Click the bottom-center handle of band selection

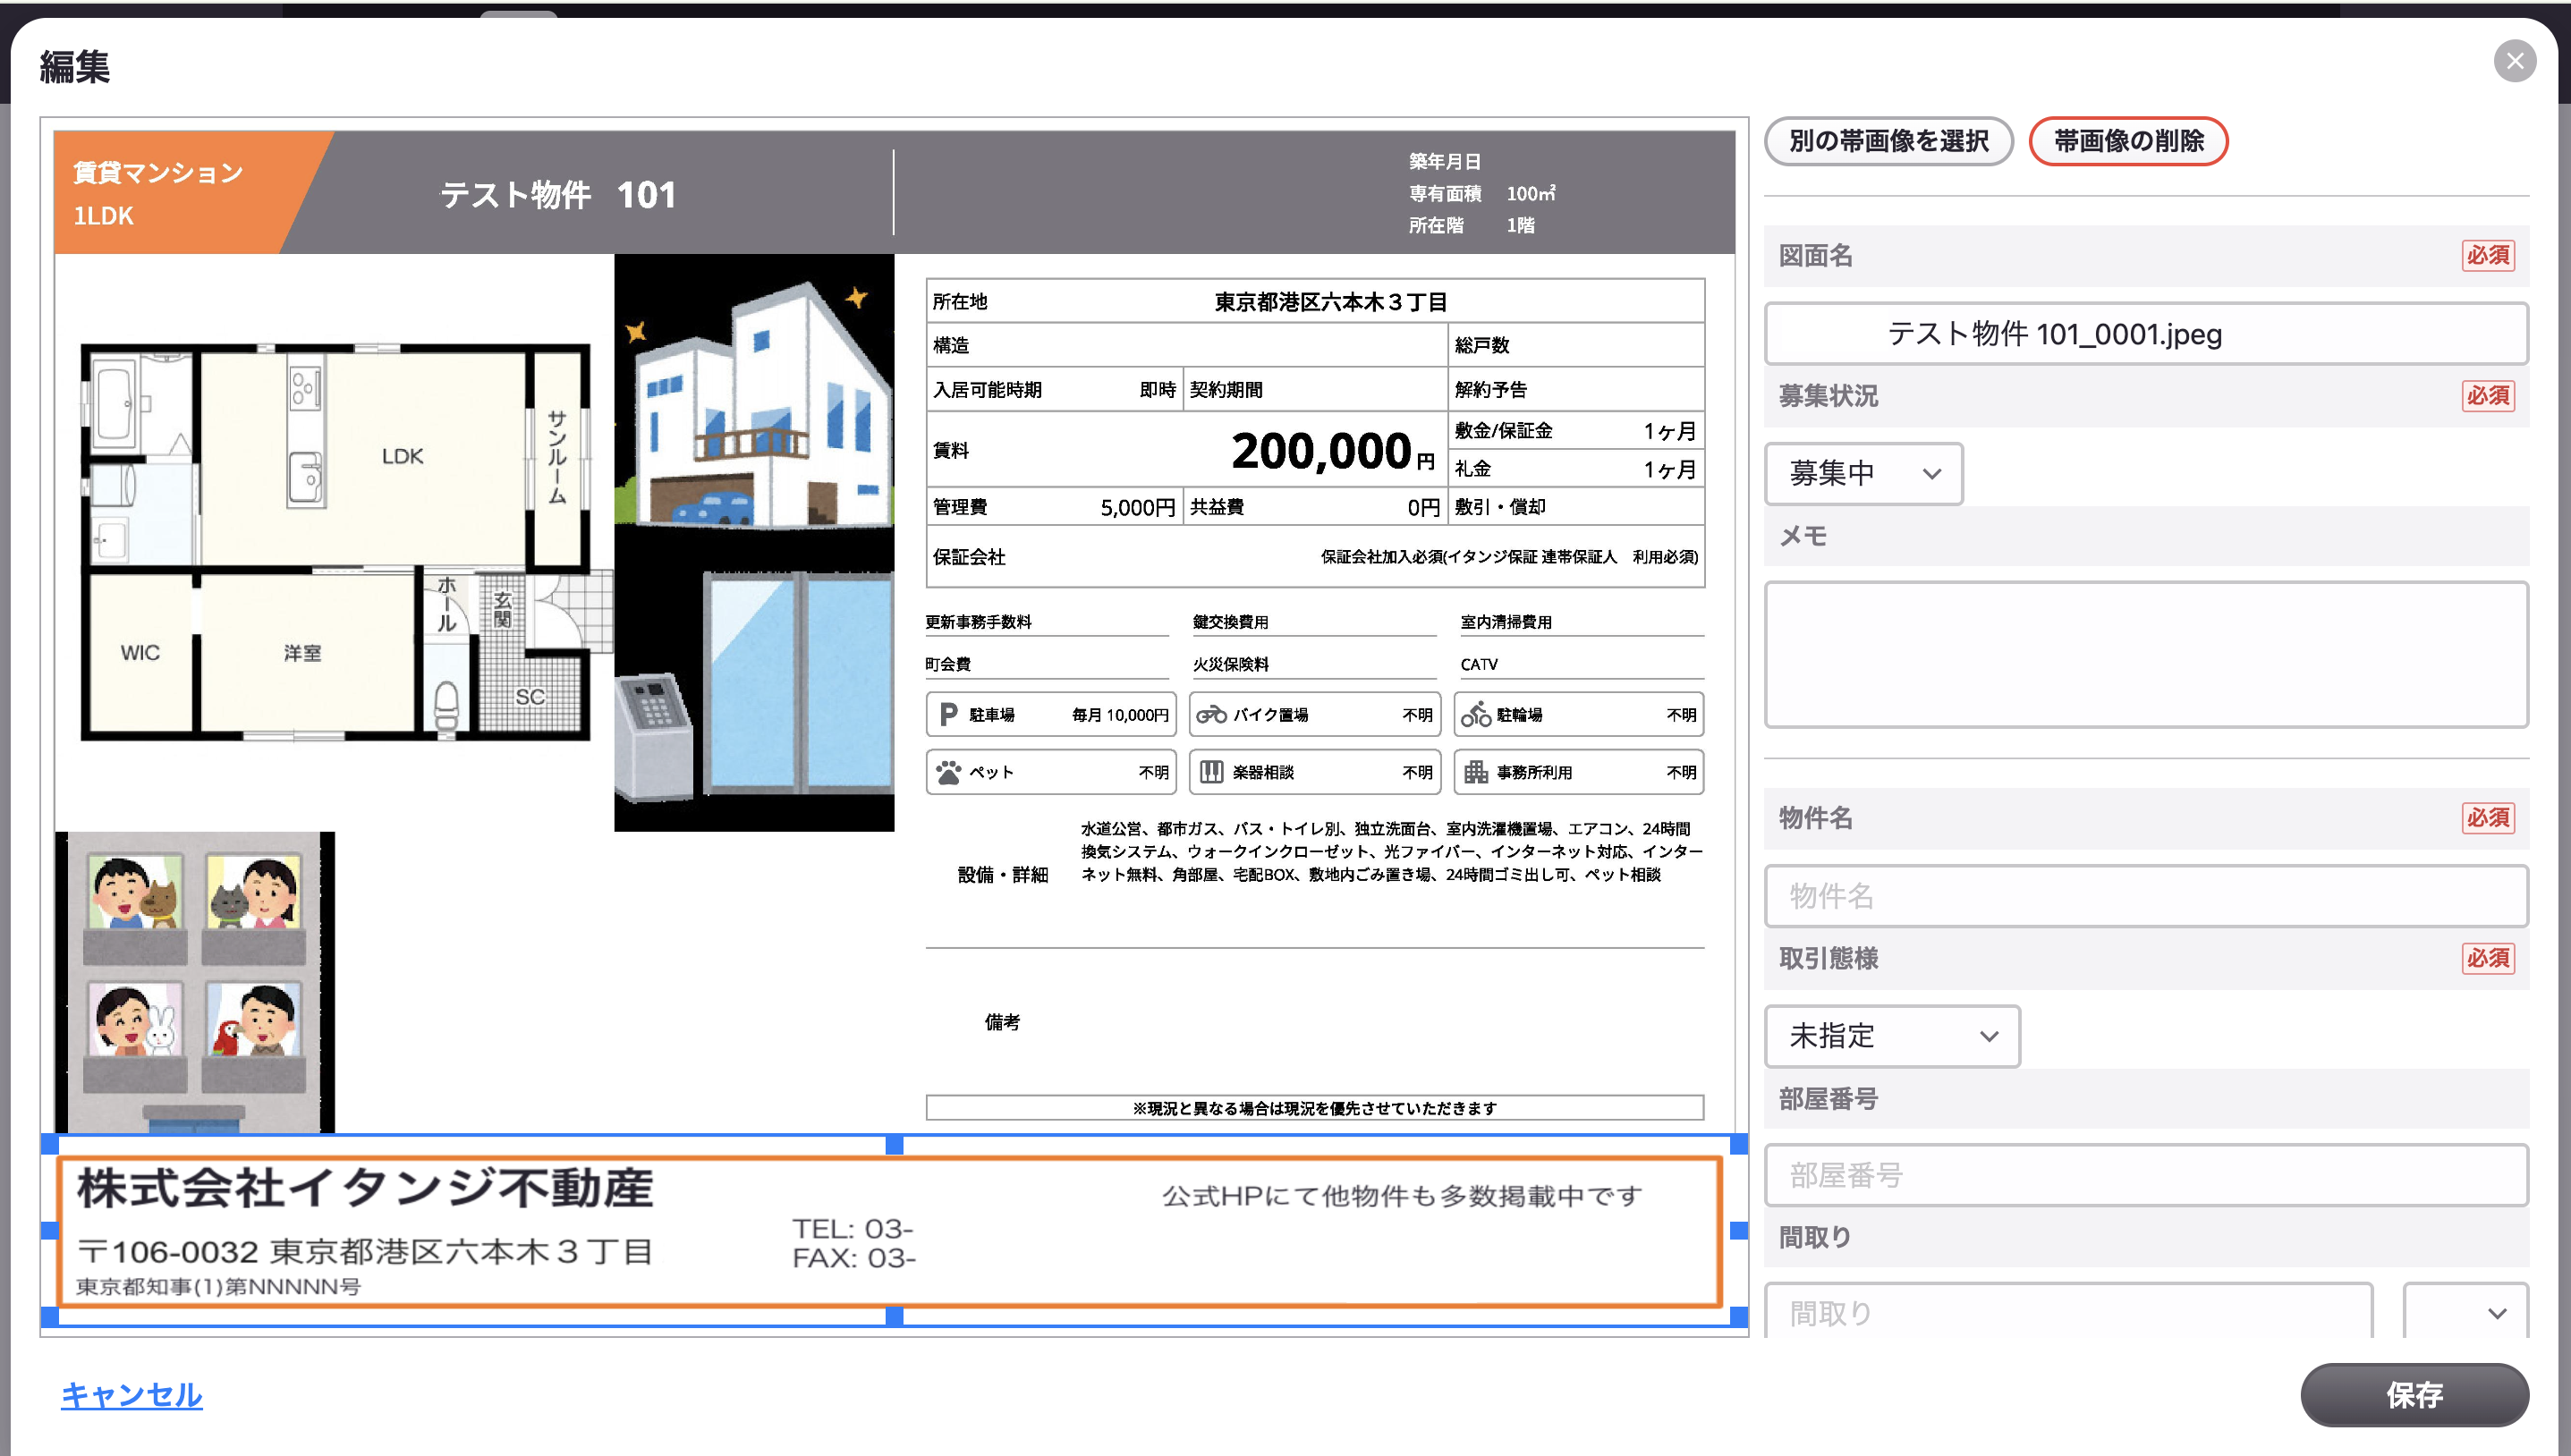(x=894, y=1316)
